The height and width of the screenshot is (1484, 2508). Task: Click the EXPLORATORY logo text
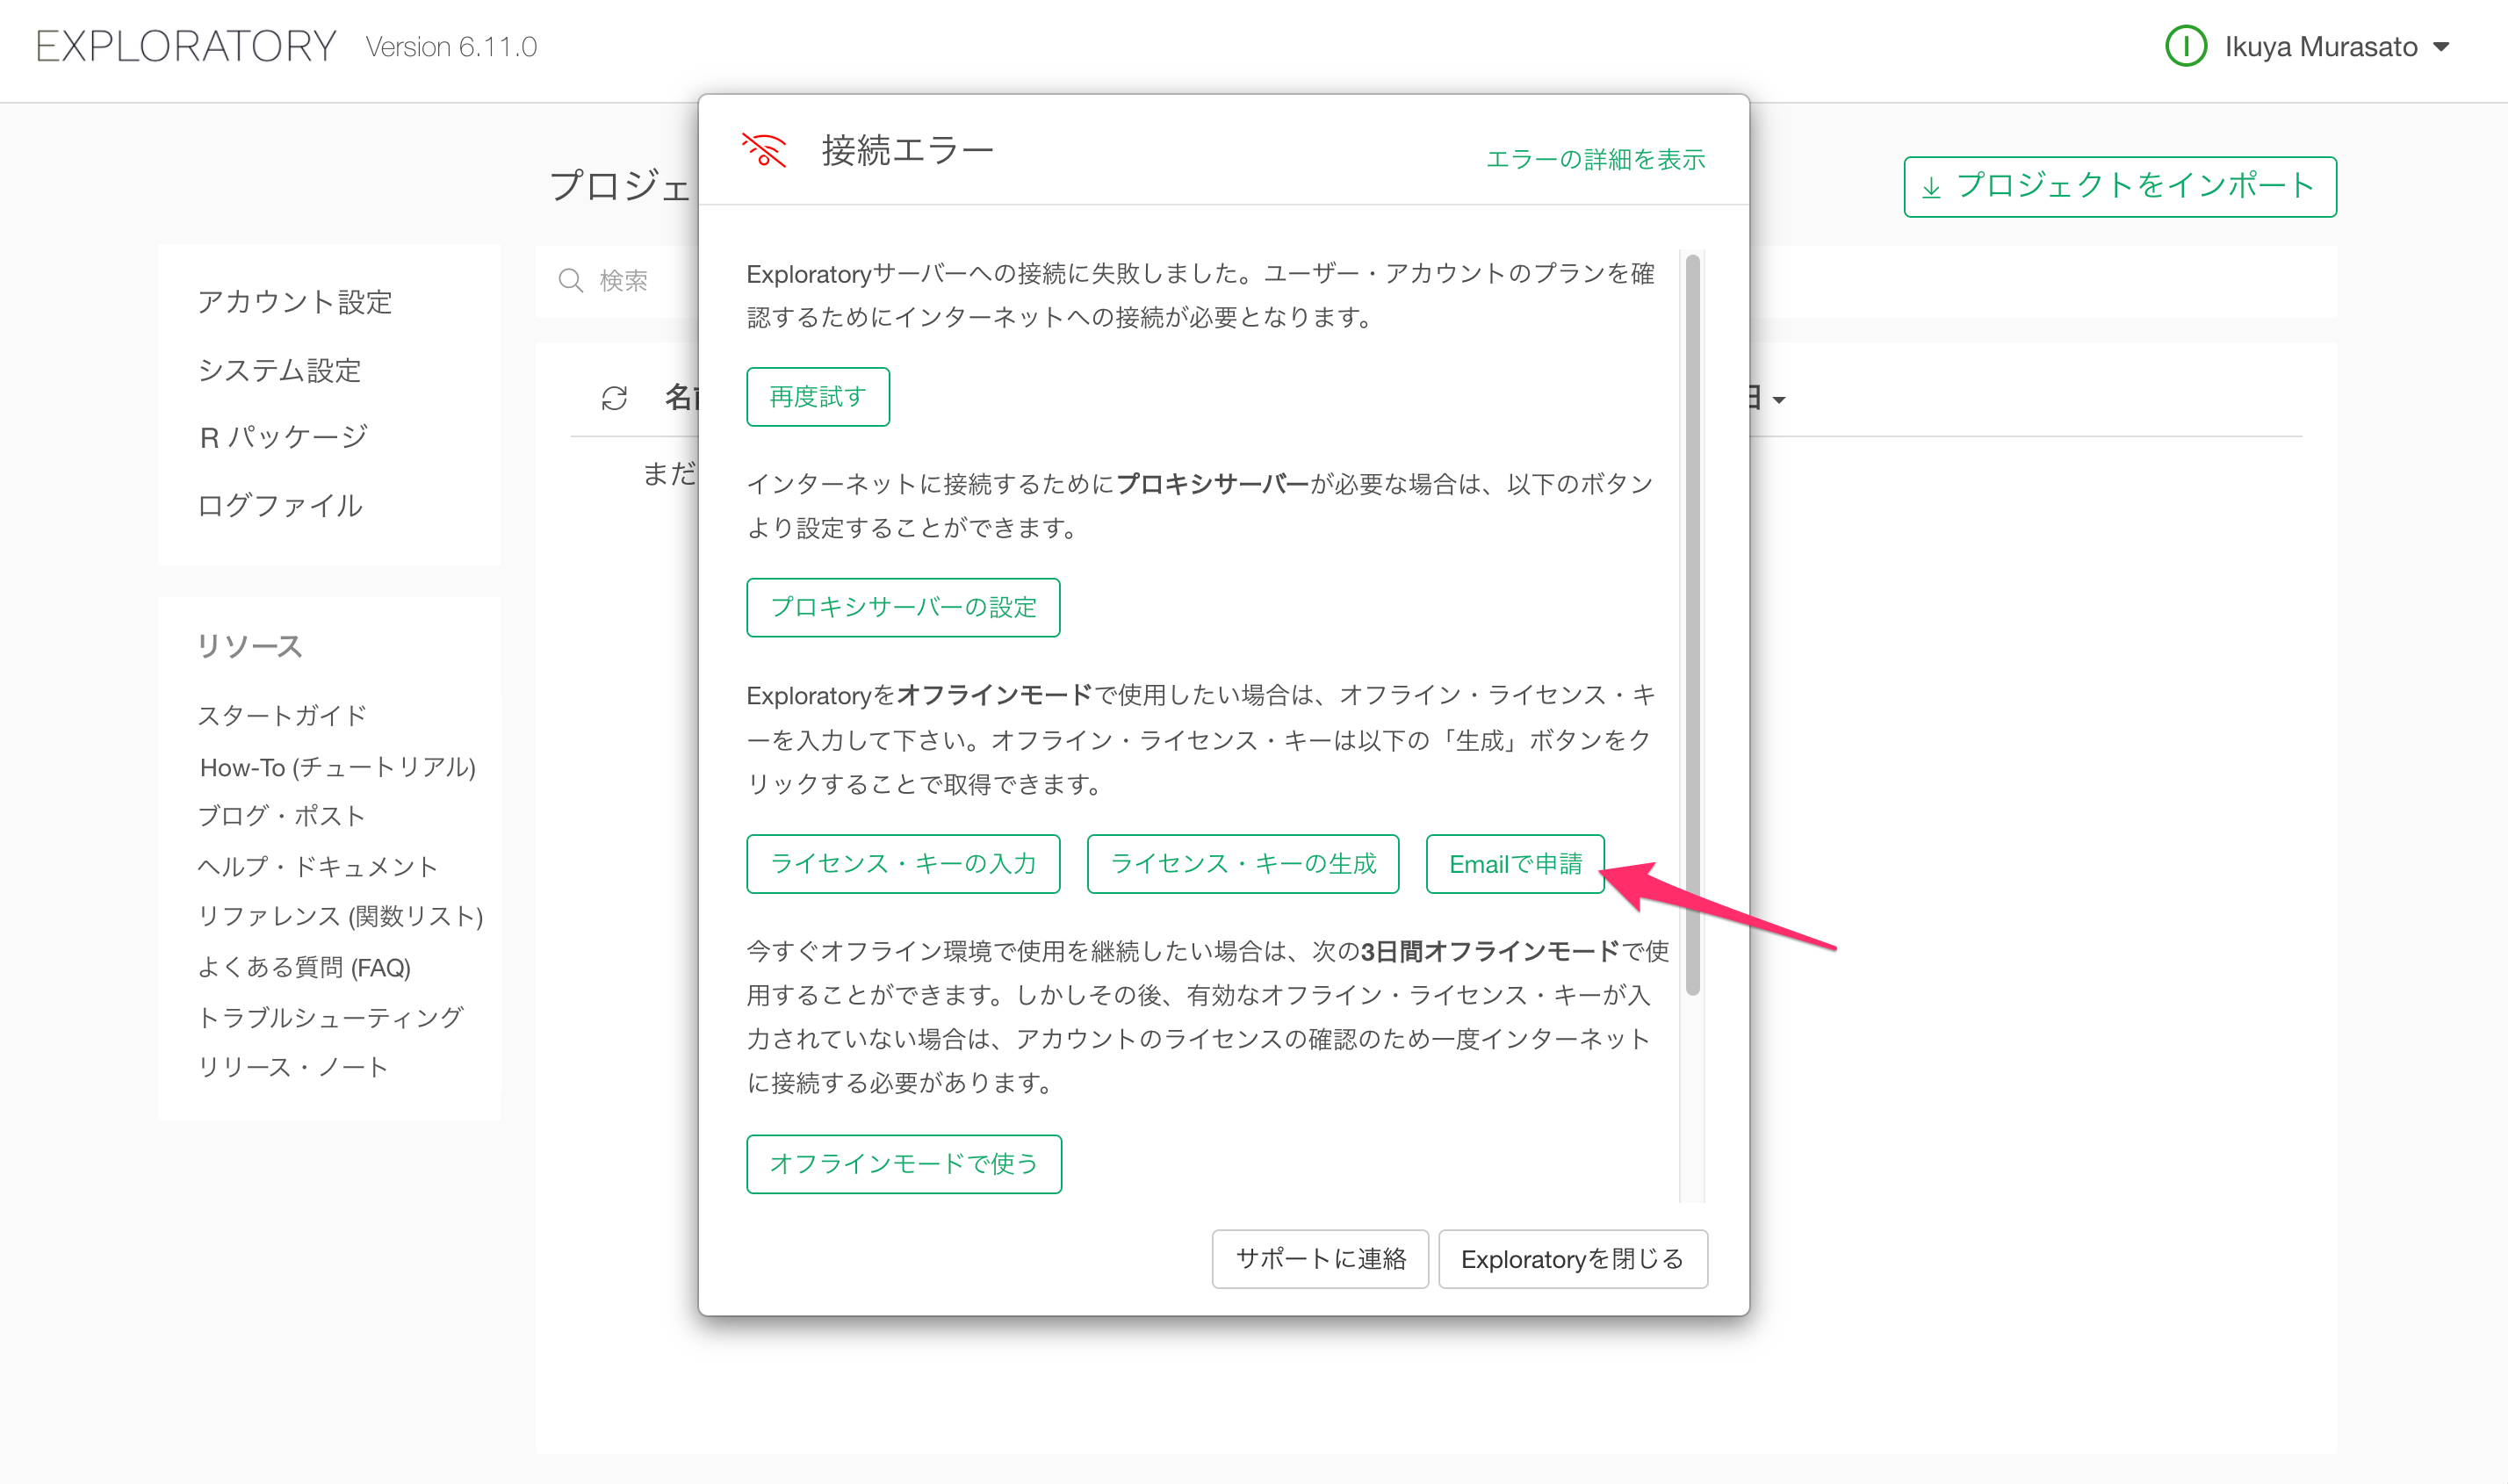tap(186, 46)
